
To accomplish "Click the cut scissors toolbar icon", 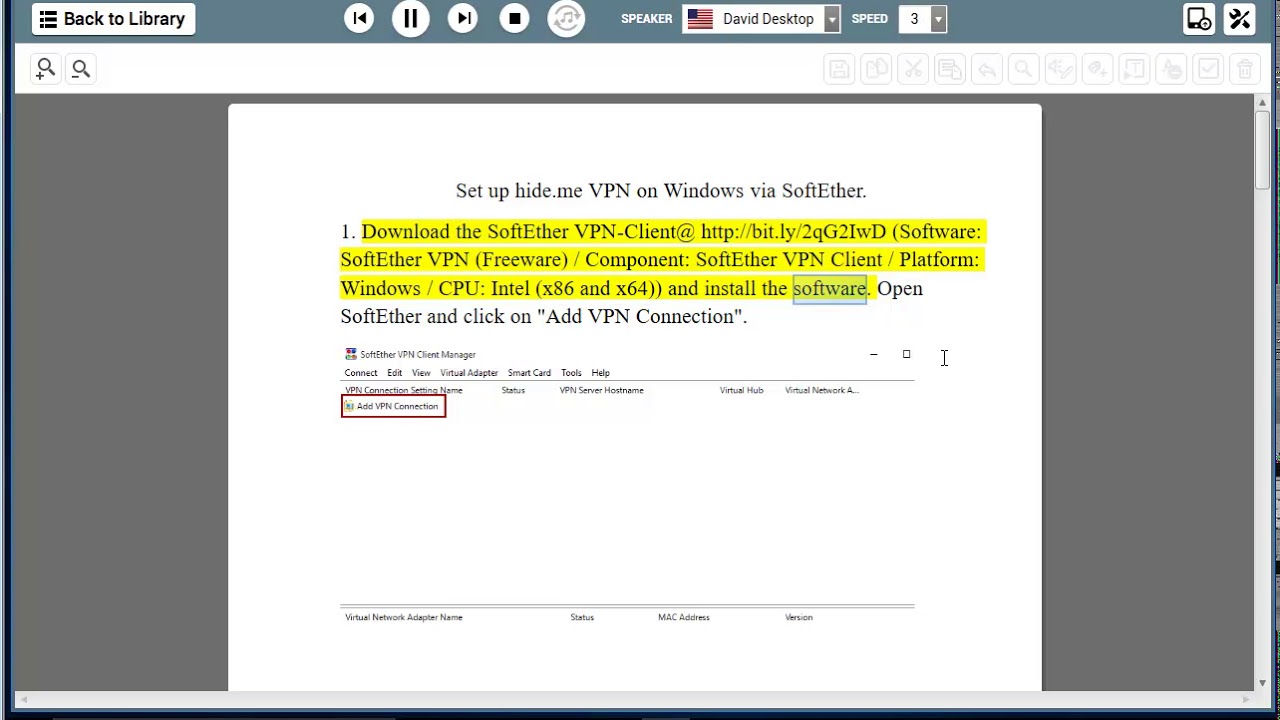I will 913,69.
